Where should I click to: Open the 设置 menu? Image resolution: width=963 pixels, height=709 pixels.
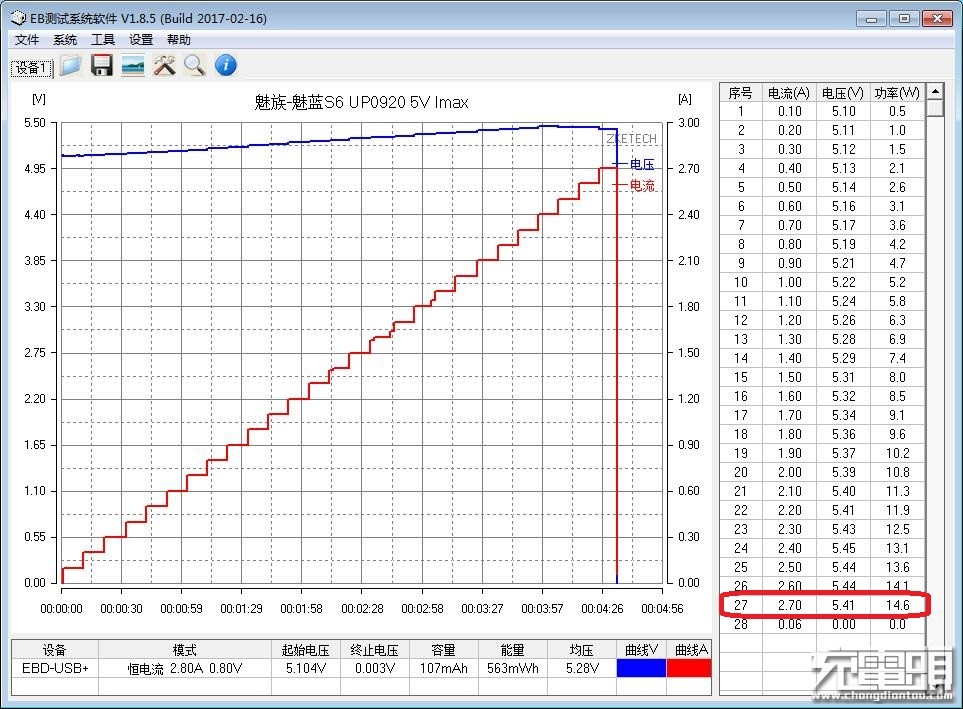141,40
